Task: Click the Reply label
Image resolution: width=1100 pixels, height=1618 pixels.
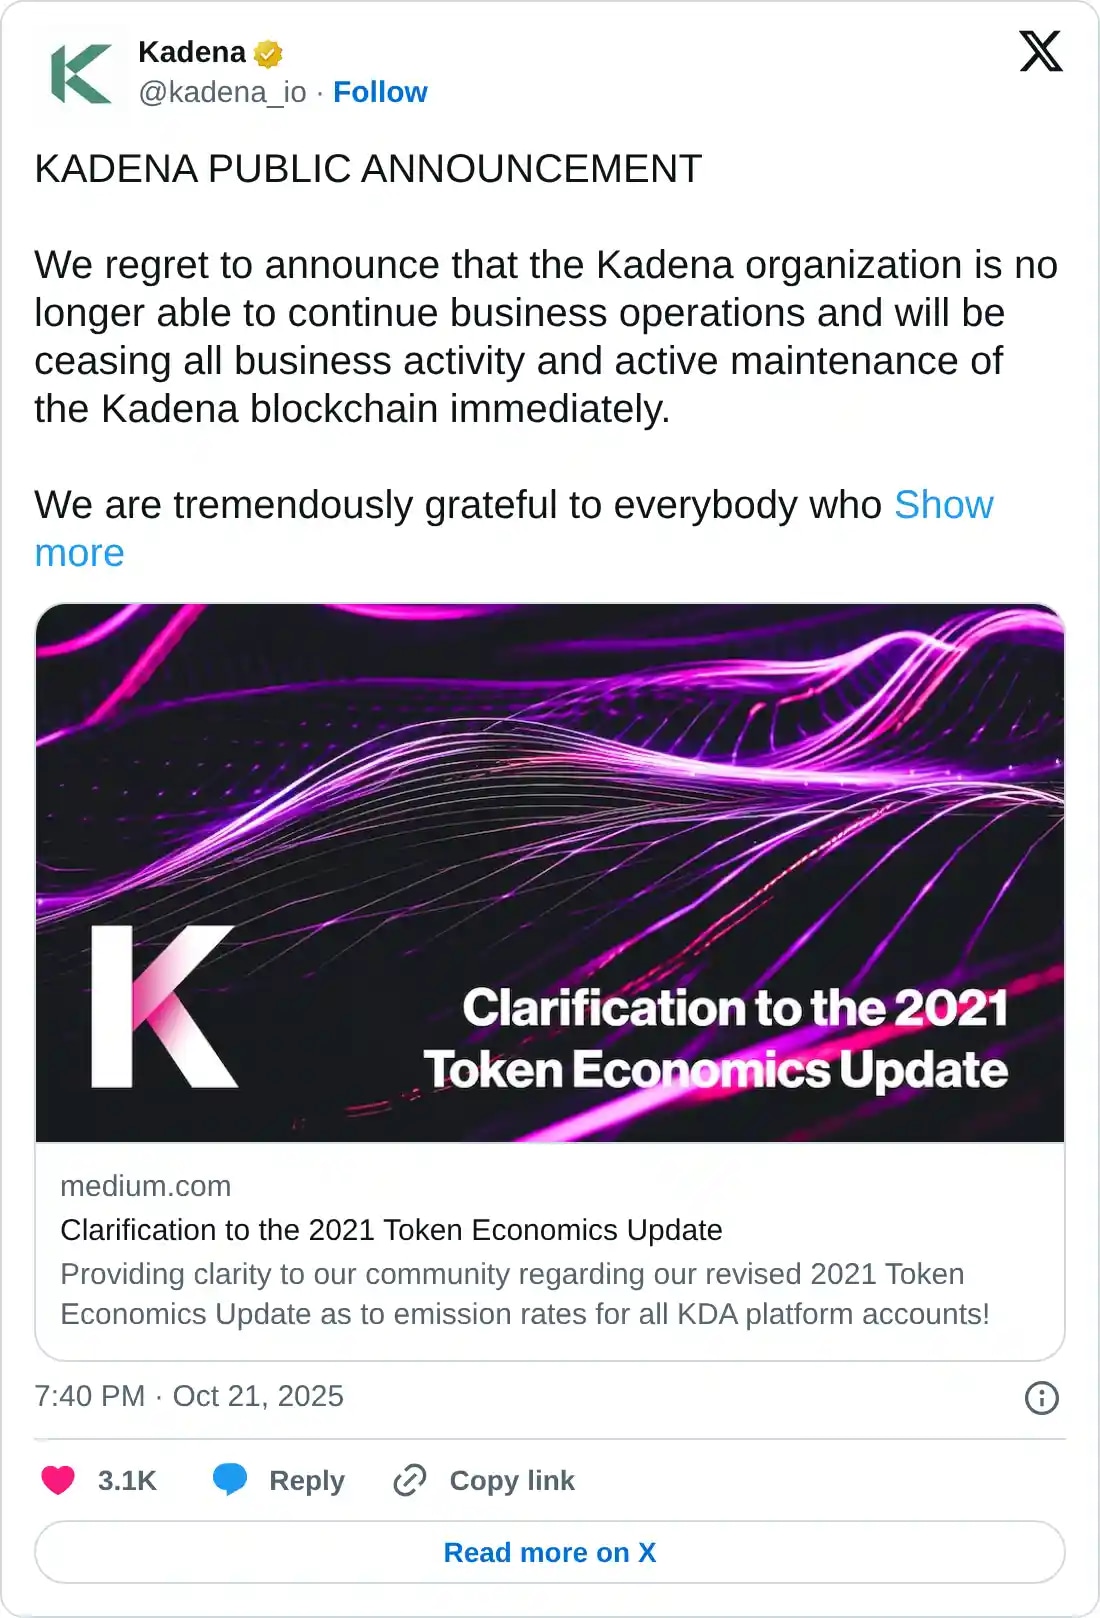Action: [x=306, y=1480]
